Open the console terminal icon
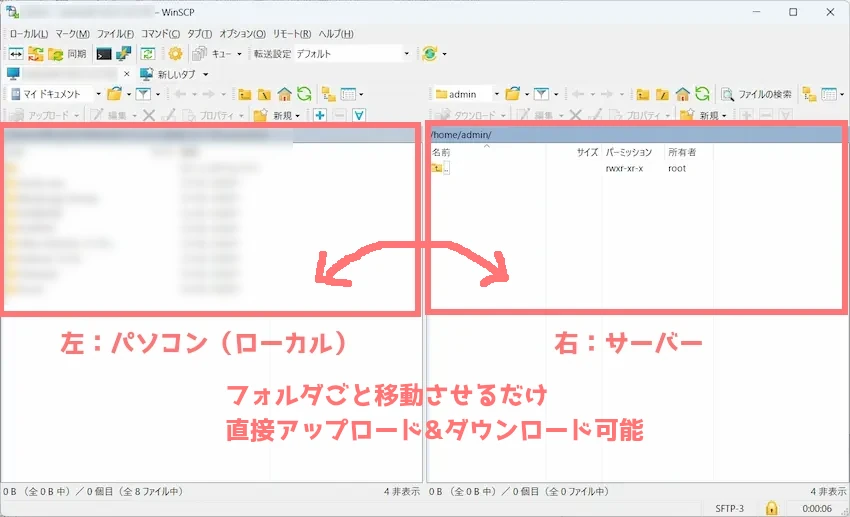850x517 pixels. click(104, 54)
